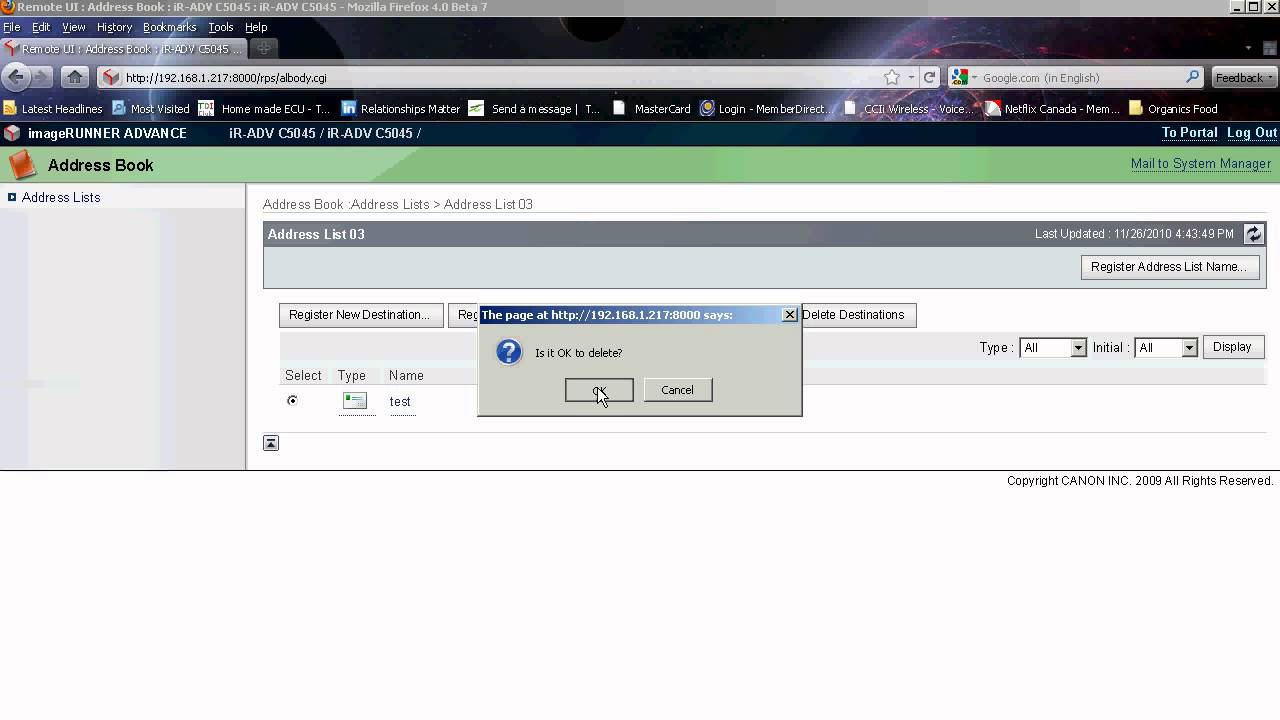1280x720 pixels.
Task: Click the imageRUNNER ADVANCE logo icon
Action: pos(12,133)
